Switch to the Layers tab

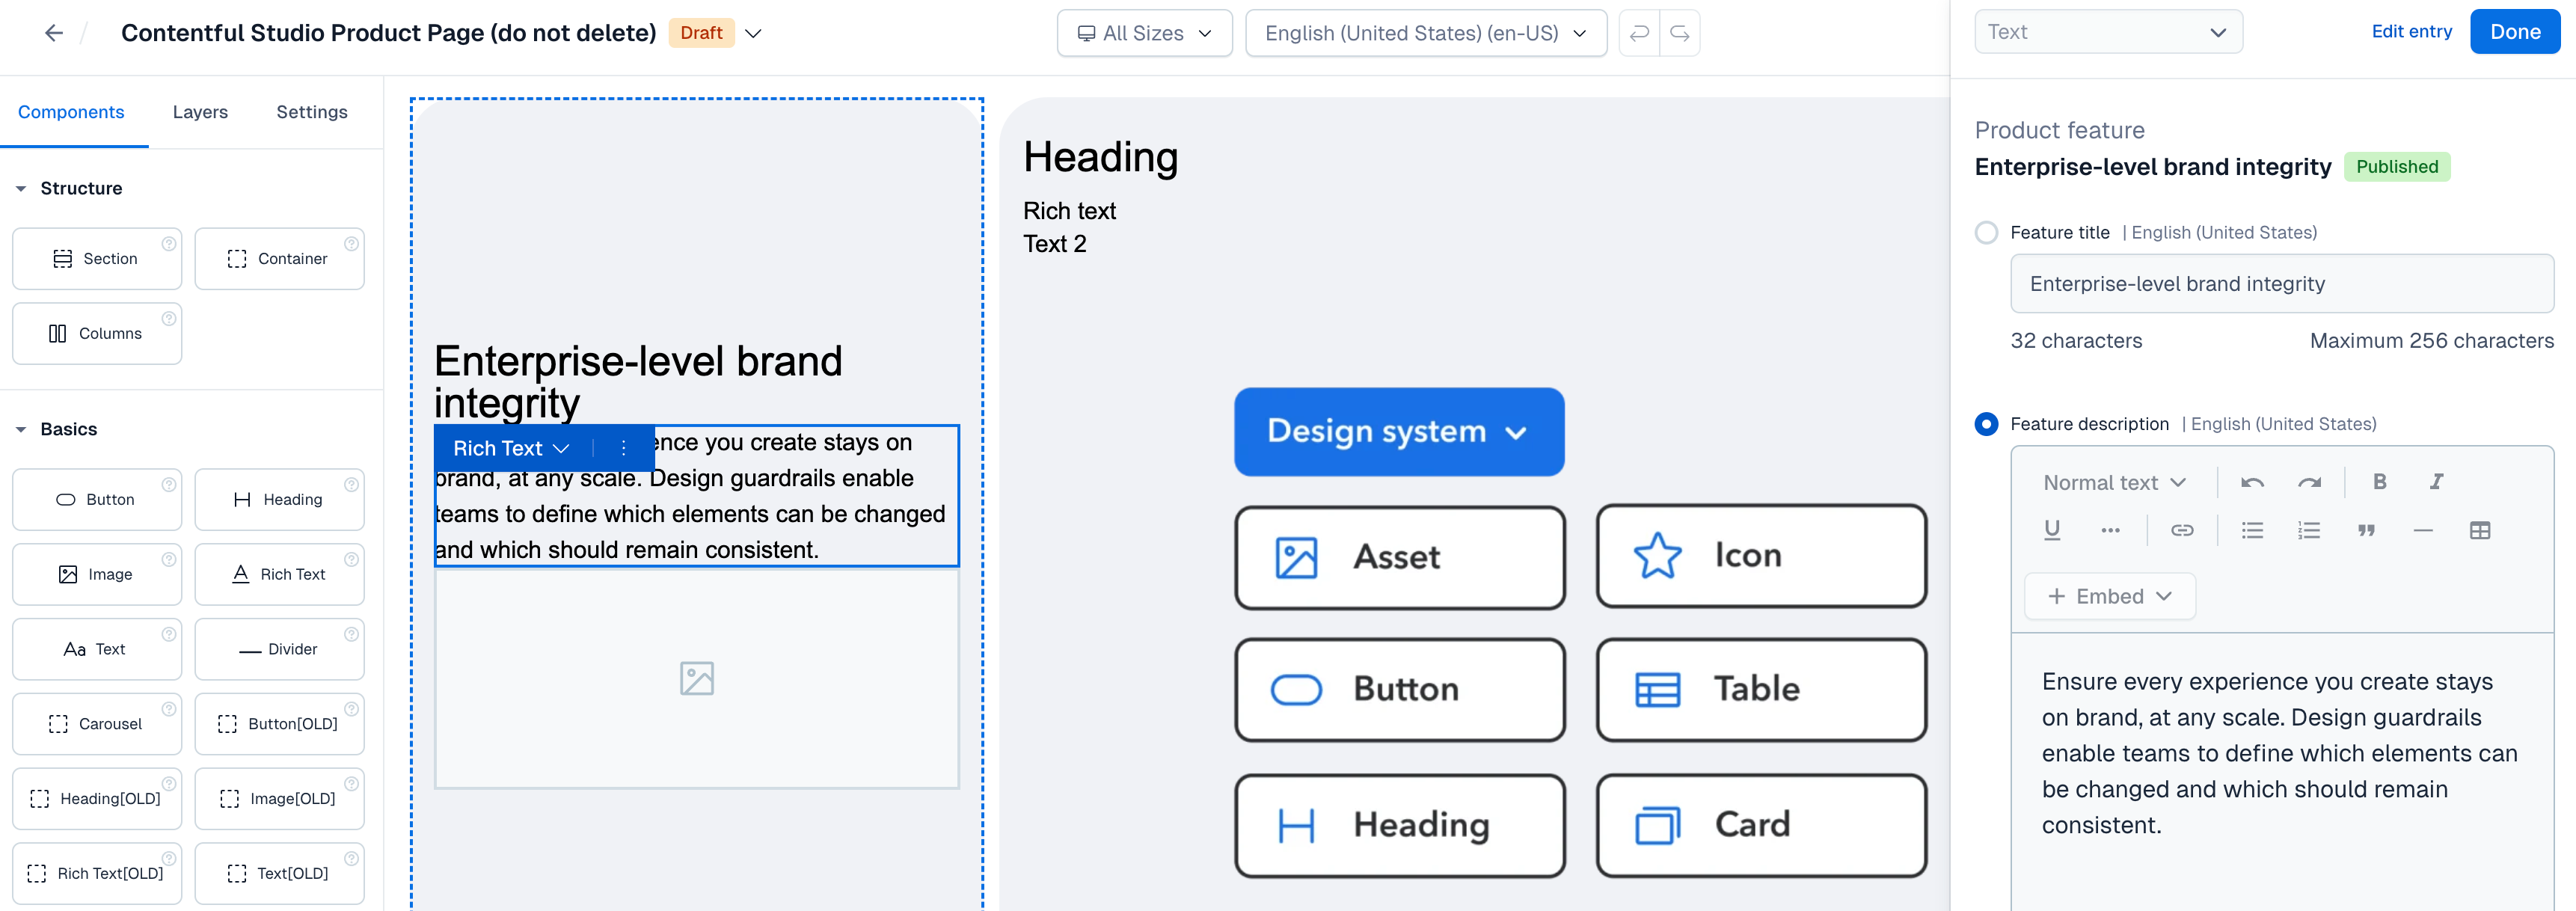pos(200,112)
